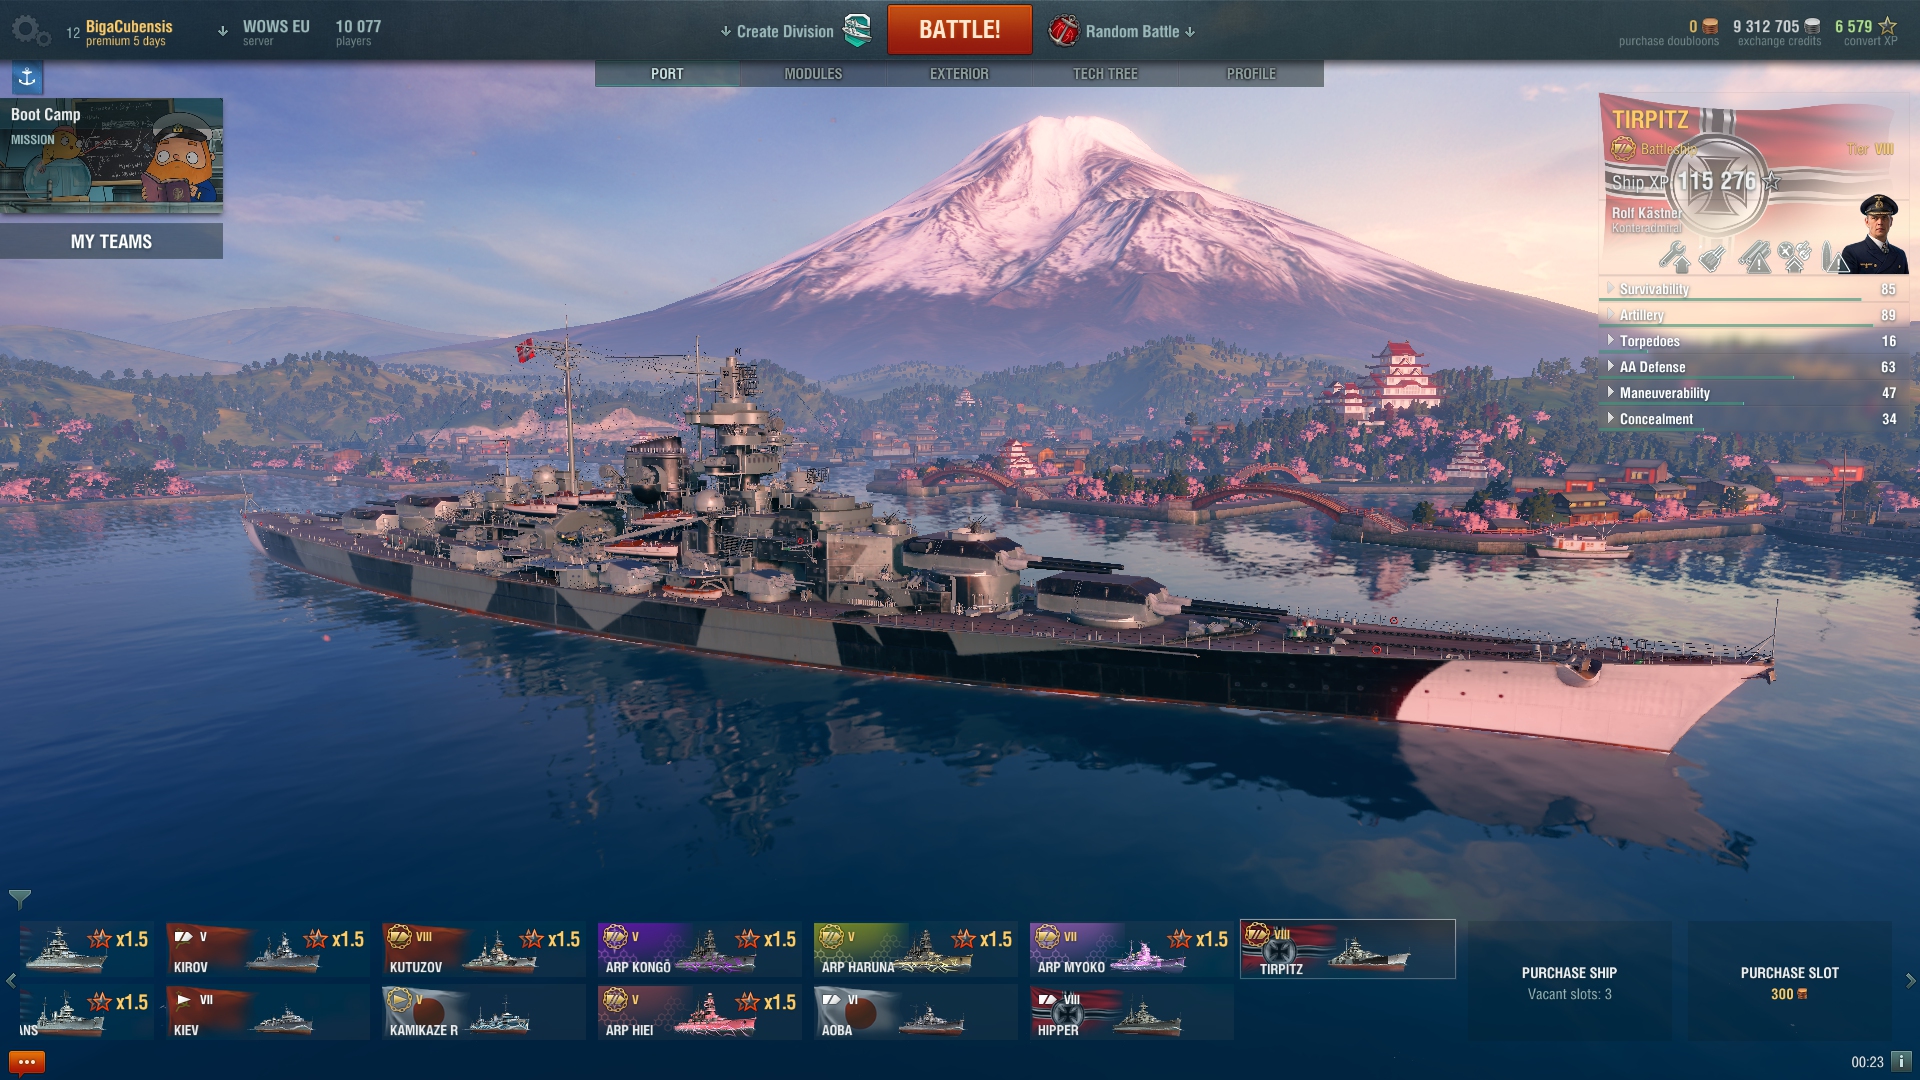This screenshot has width=1920, height=1080.
Task: Click the info icon beside timer
Action: click(x=1901, y=1062)
